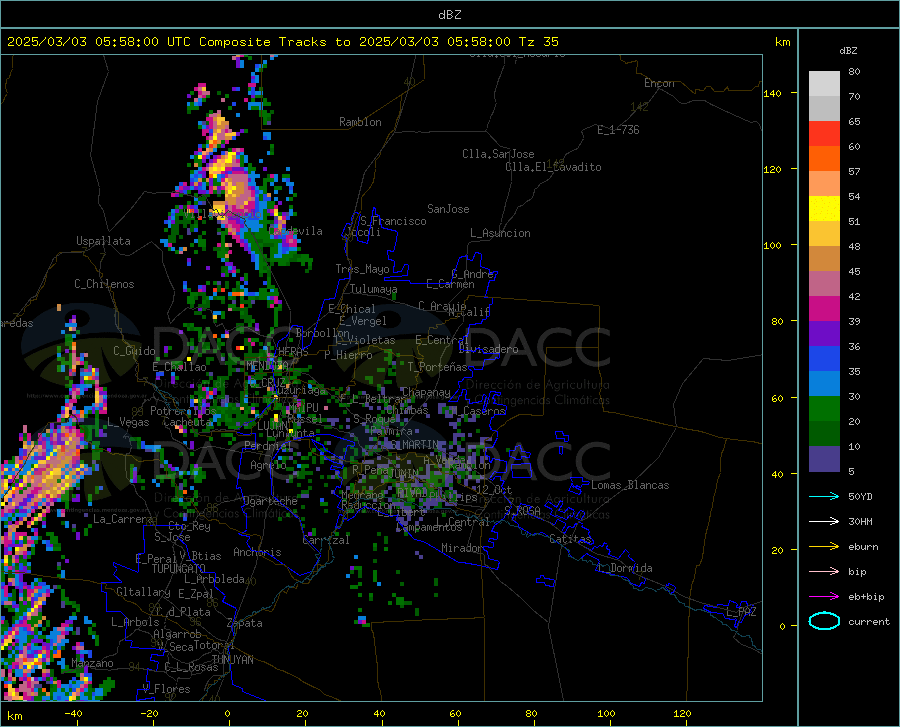The width and height of the screenshot is (900, 727).
Task: Click the 'TUNUYAN' map label
Action: (x=232, y=660)
